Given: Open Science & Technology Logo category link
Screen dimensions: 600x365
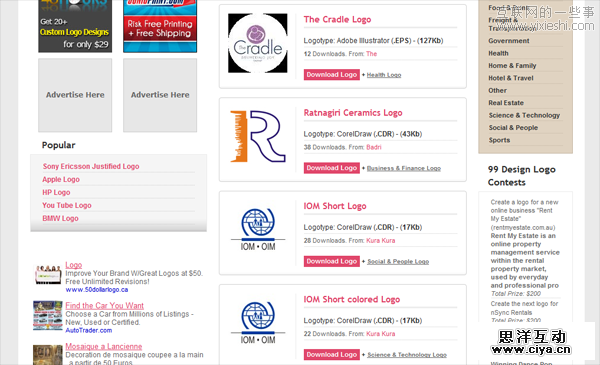Looking at the screenshot, I should [407, 355].
